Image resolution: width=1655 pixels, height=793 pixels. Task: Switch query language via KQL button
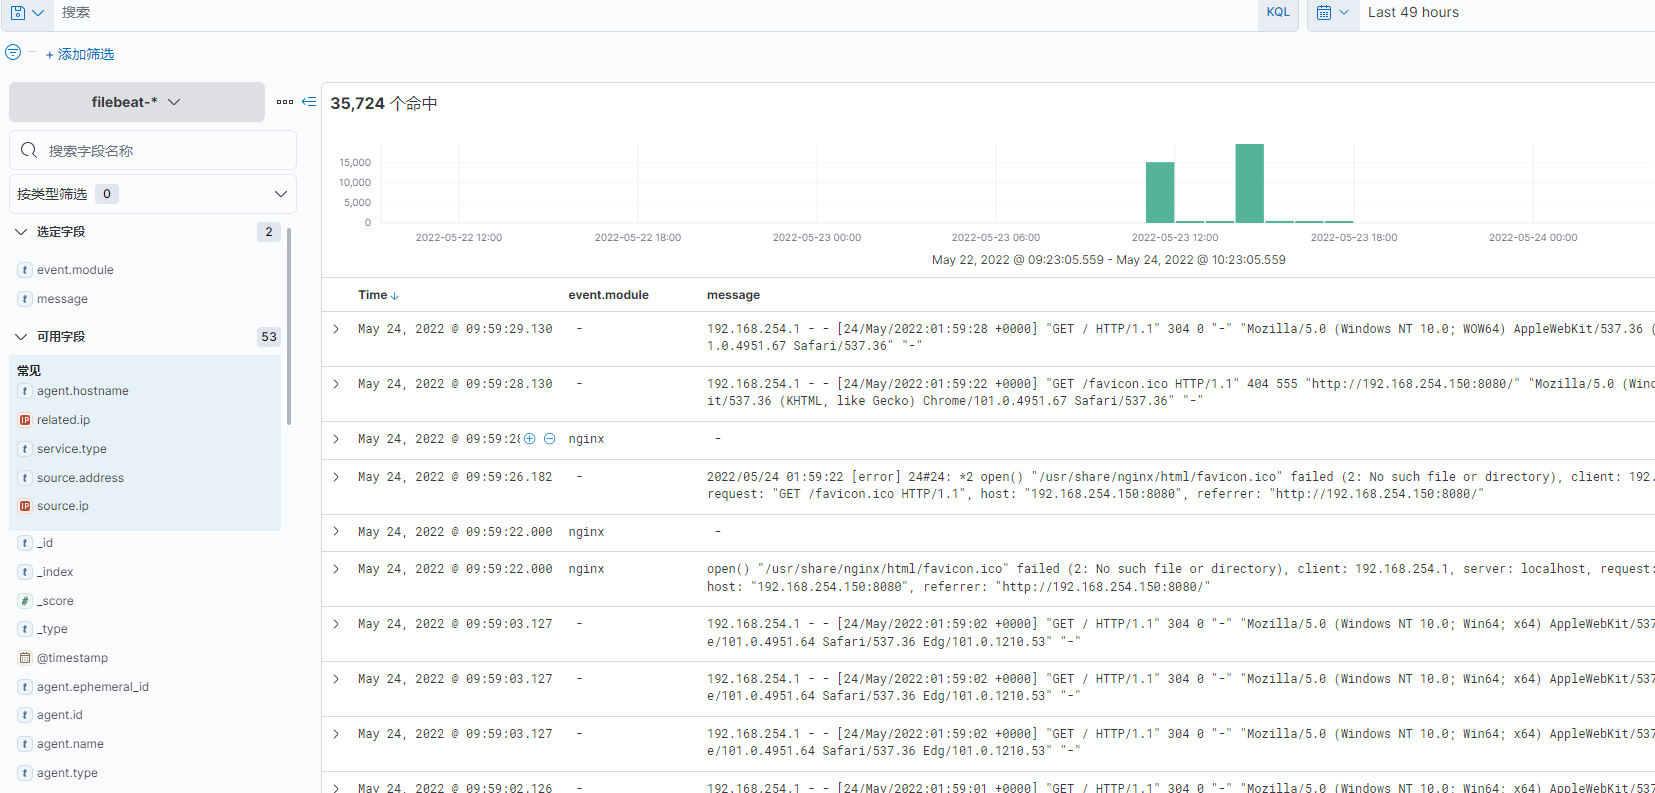[1278, 13]
